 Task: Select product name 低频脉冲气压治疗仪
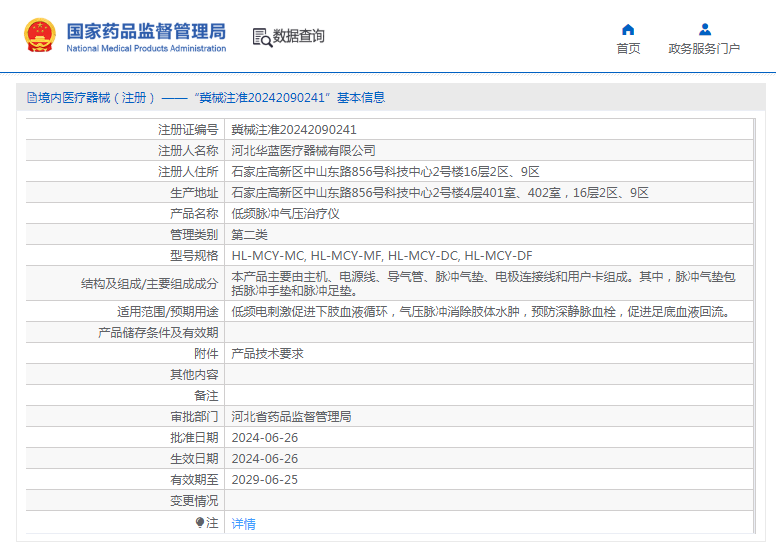(x=286, y=214)
